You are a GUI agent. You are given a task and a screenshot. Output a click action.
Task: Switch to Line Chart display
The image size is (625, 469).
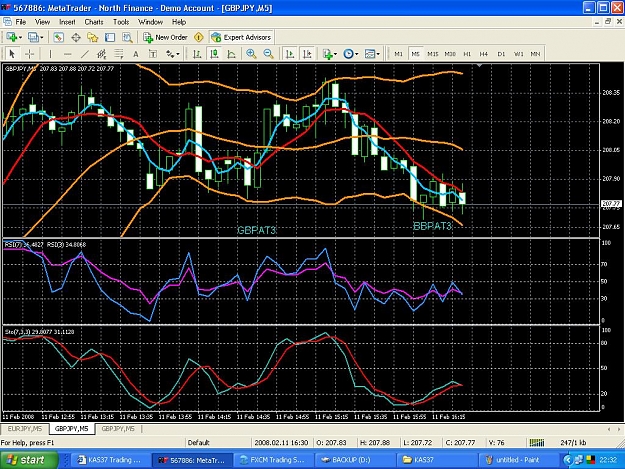[232, 53]
